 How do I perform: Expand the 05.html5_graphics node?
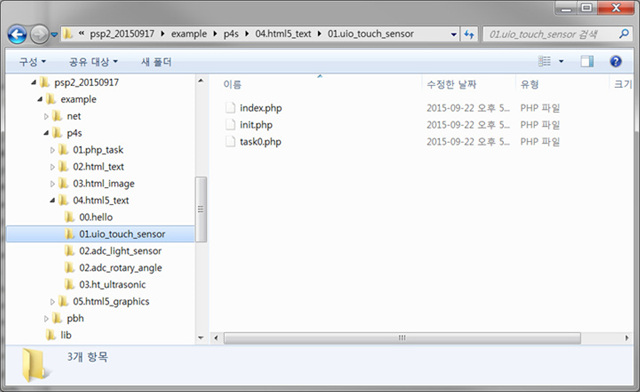[x=52, y=302]
